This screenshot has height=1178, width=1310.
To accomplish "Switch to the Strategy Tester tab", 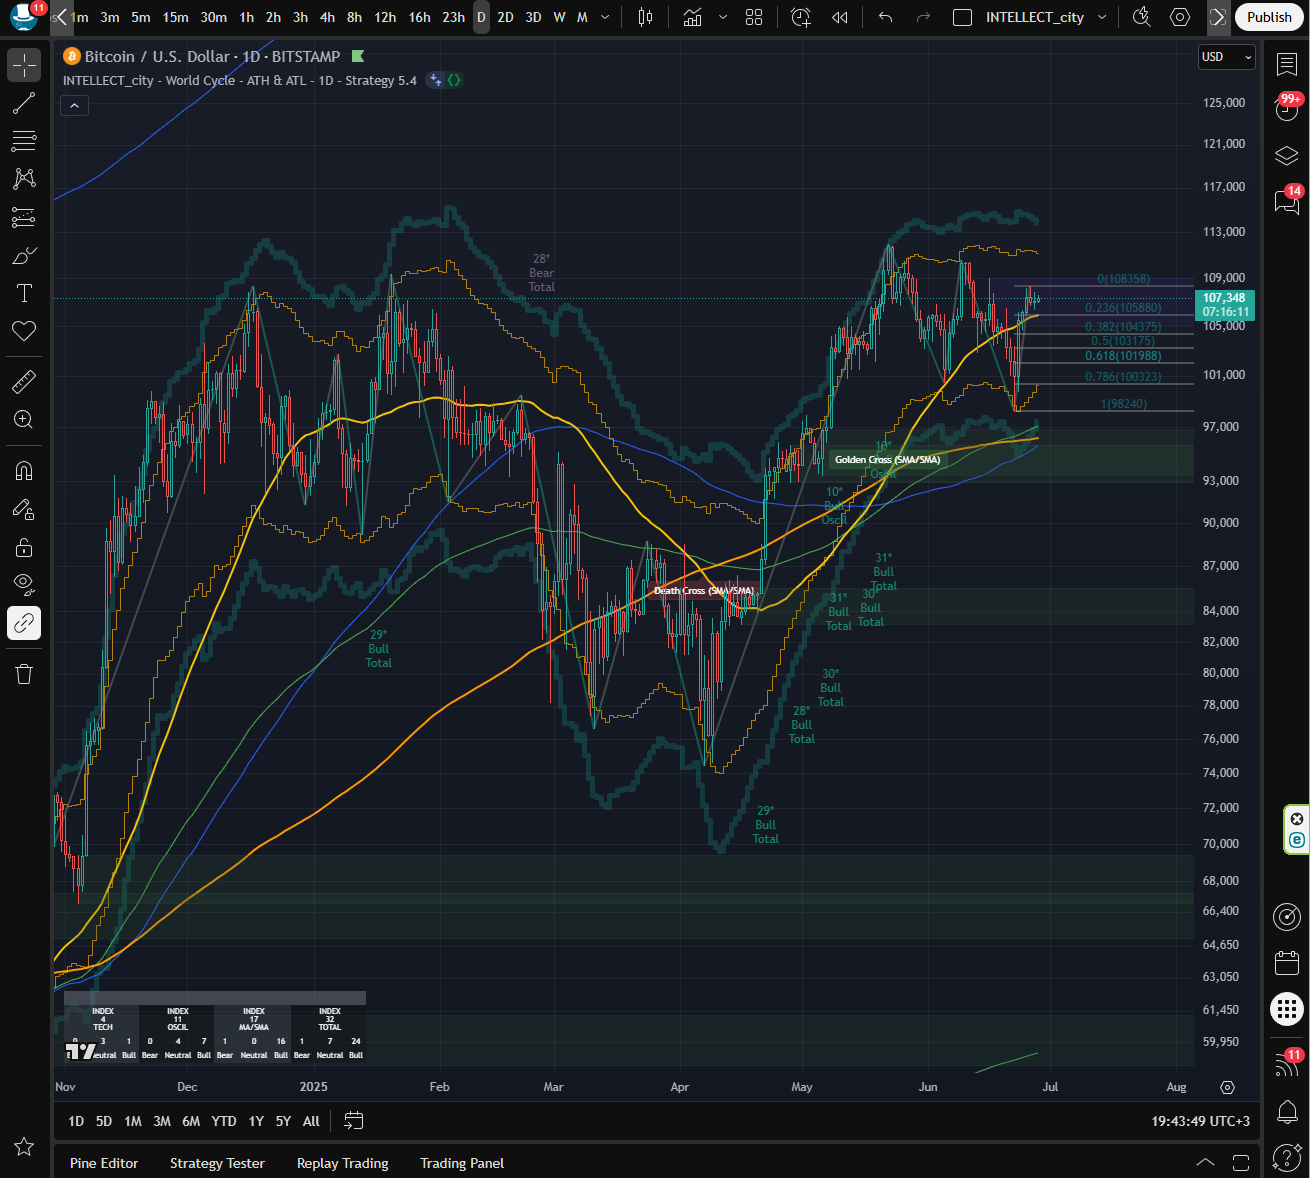I will coord(217,1163).
